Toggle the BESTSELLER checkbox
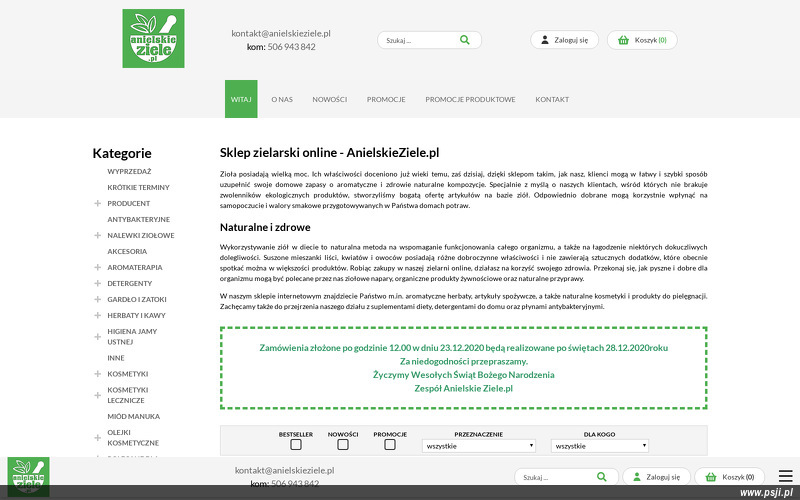The height and width of the screenshot is (500, 800). pos(296,444)
